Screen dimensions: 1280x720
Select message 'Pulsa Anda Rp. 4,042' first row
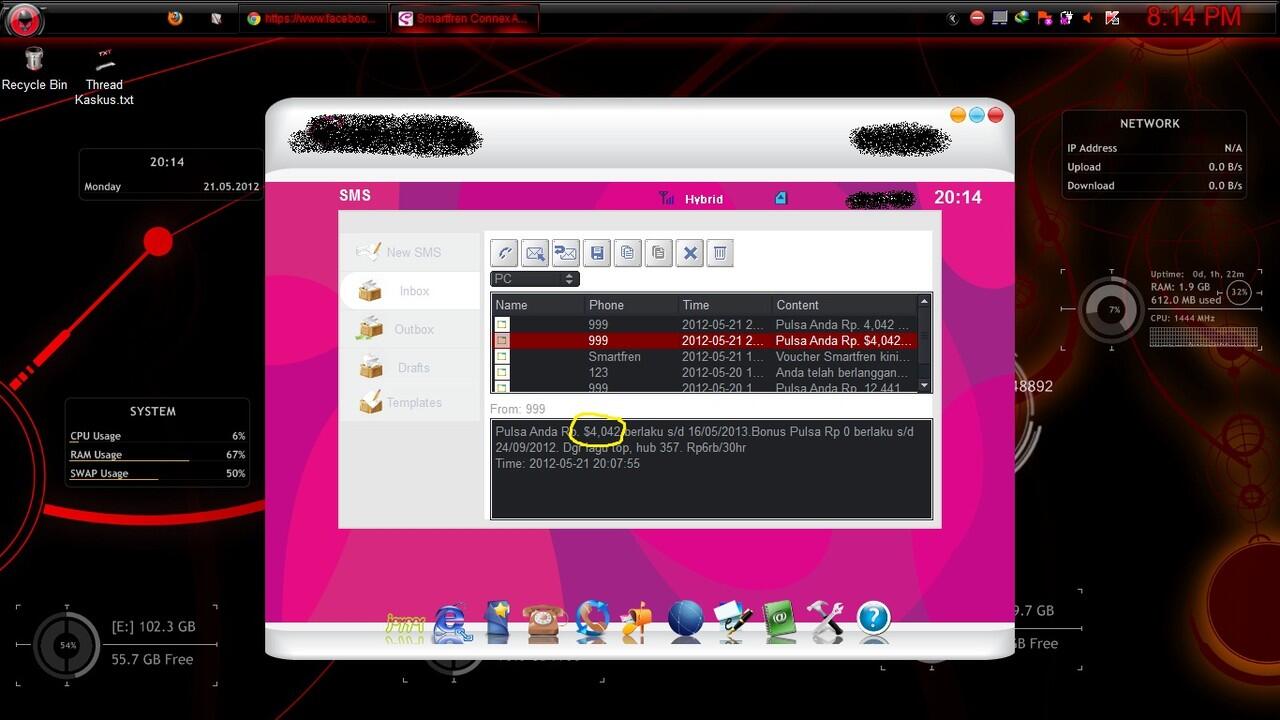703,324
